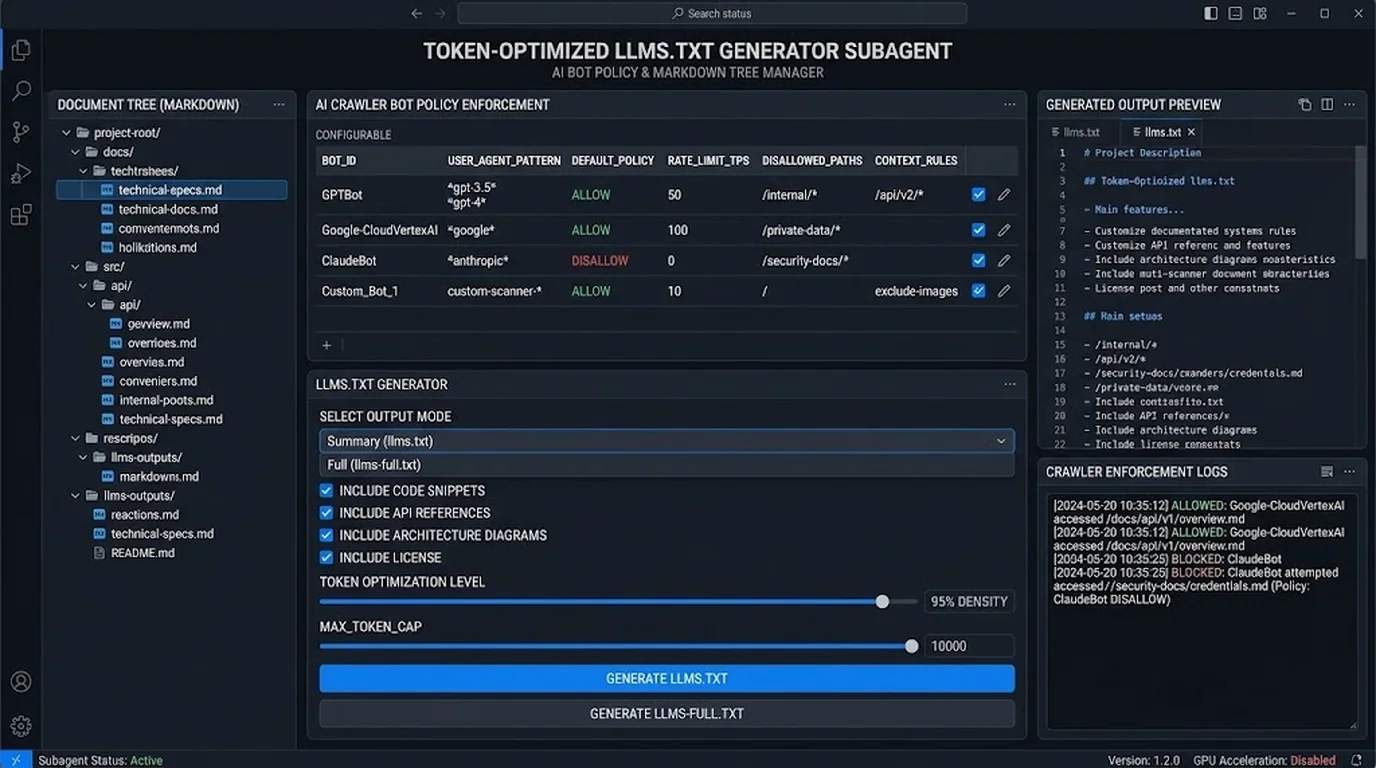
Task: Disable the GPTBot policy checkbox
Action: click(x=978, y=195)
